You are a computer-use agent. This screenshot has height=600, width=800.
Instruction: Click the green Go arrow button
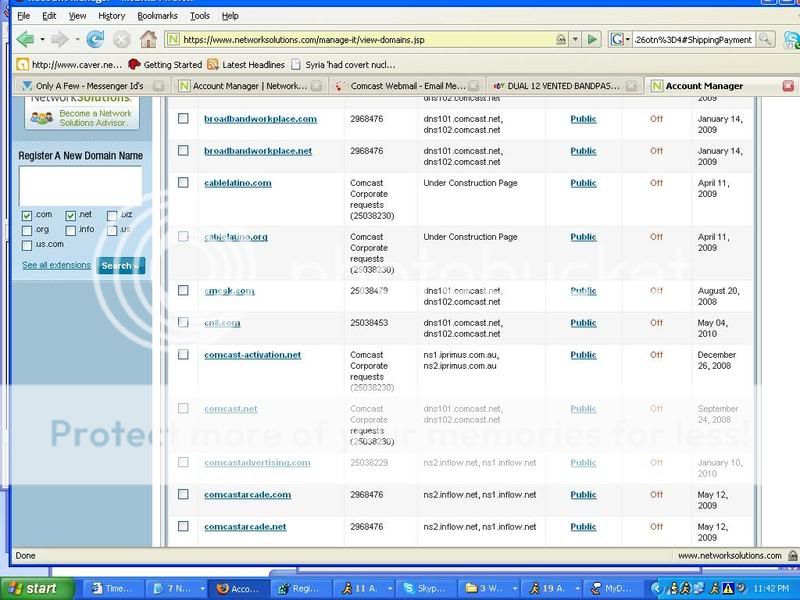tap(592, 39)
